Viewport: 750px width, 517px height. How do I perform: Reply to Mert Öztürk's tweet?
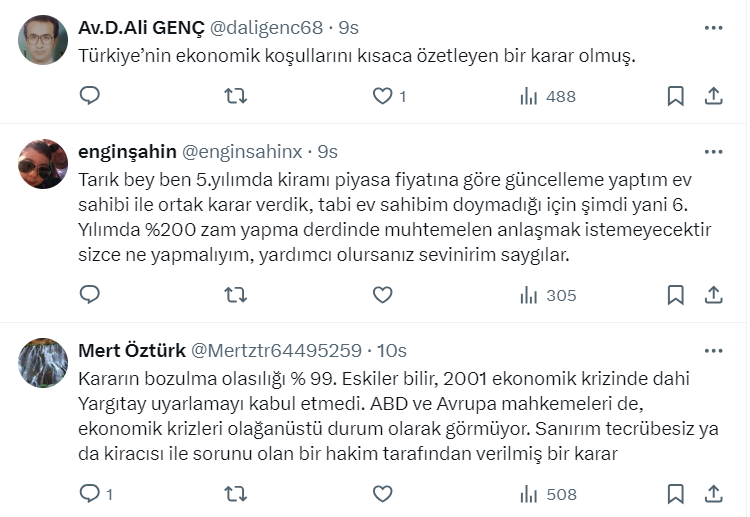tap(90, 493)
